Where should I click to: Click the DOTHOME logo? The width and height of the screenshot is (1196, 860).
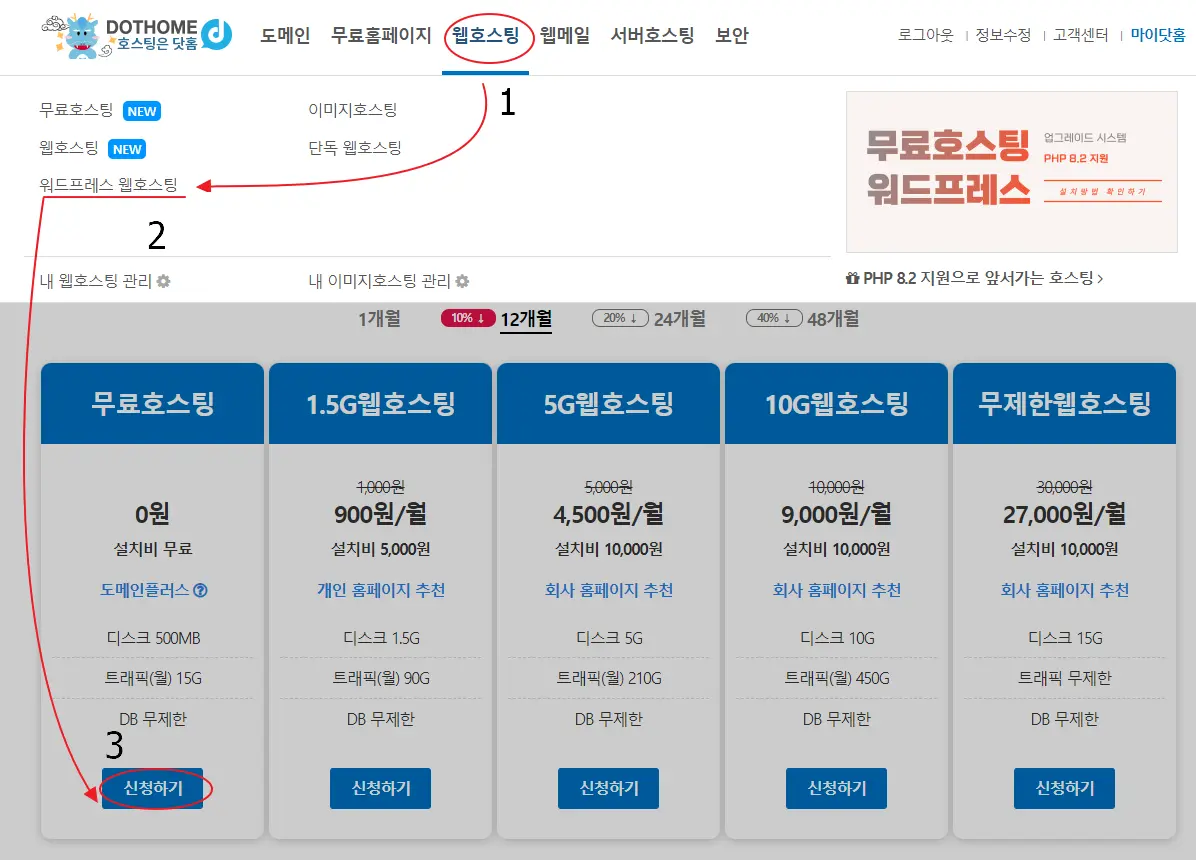[x=137, y=35]
